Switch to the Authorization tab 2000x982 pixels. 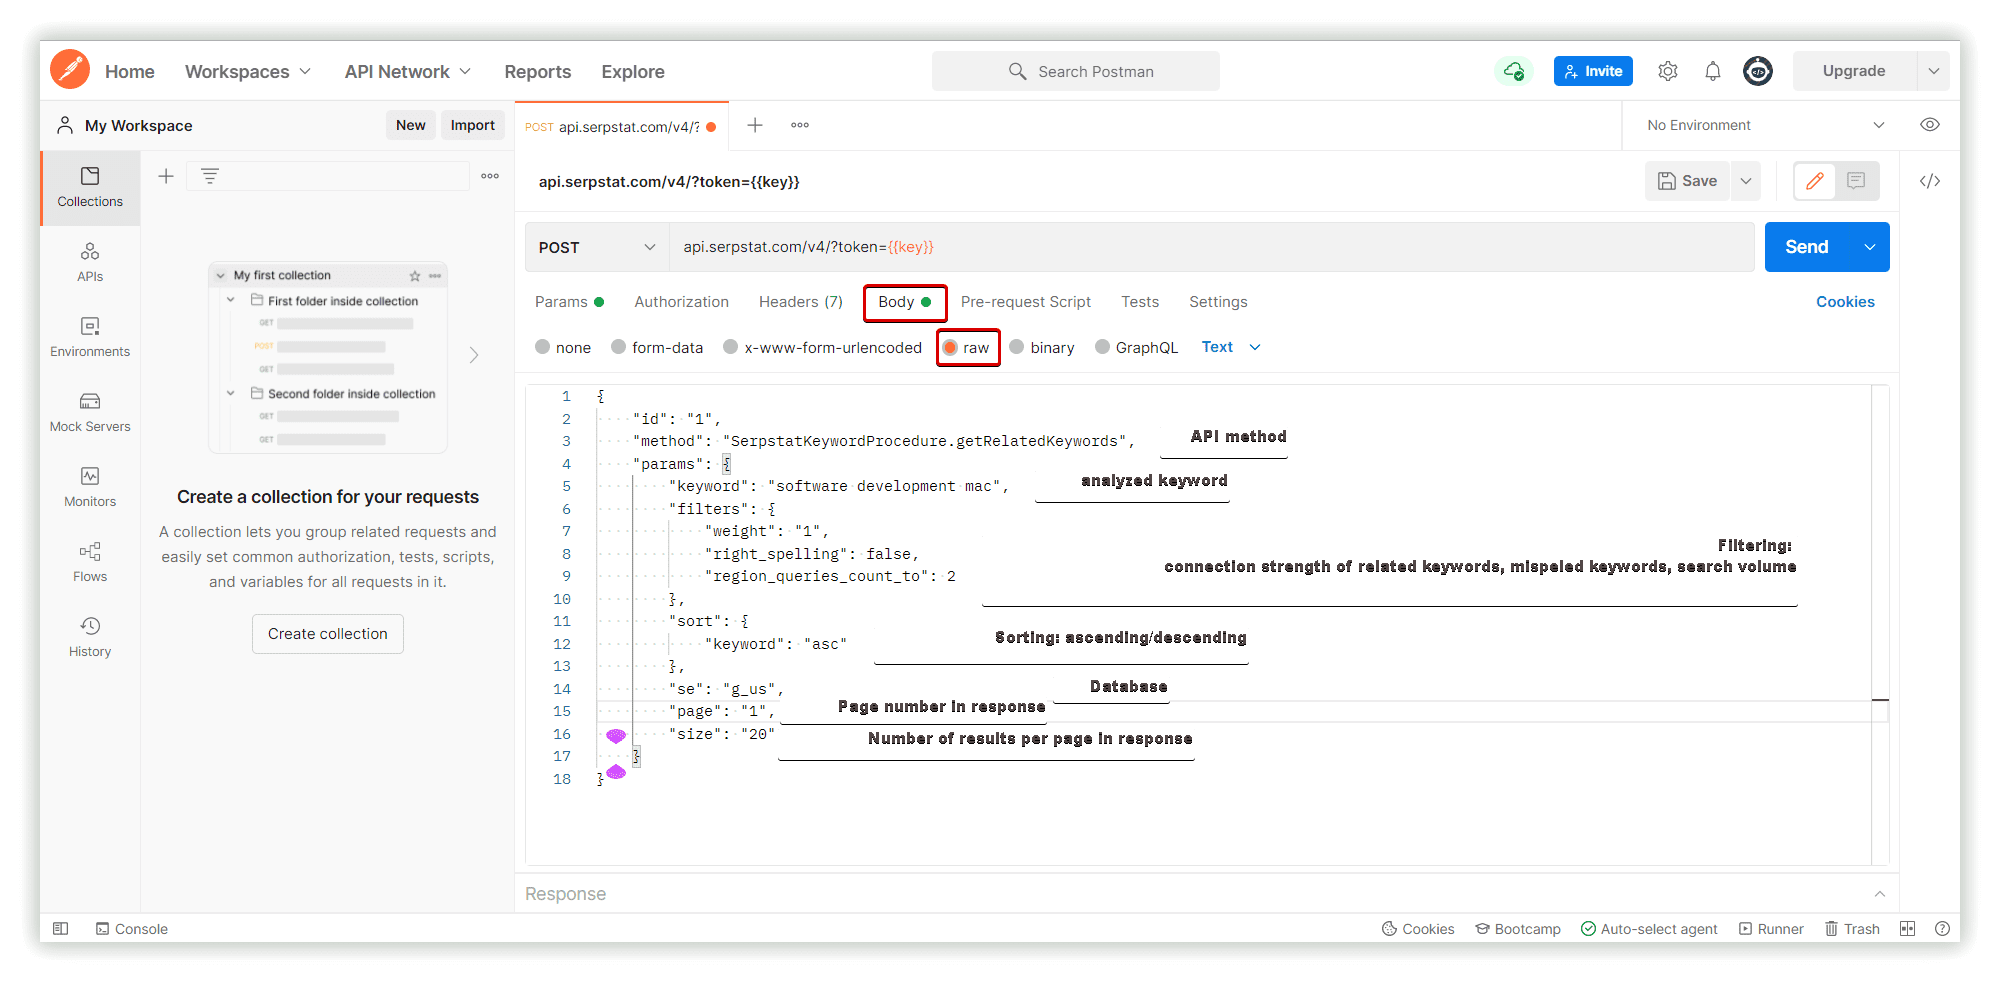pos(681,302)
